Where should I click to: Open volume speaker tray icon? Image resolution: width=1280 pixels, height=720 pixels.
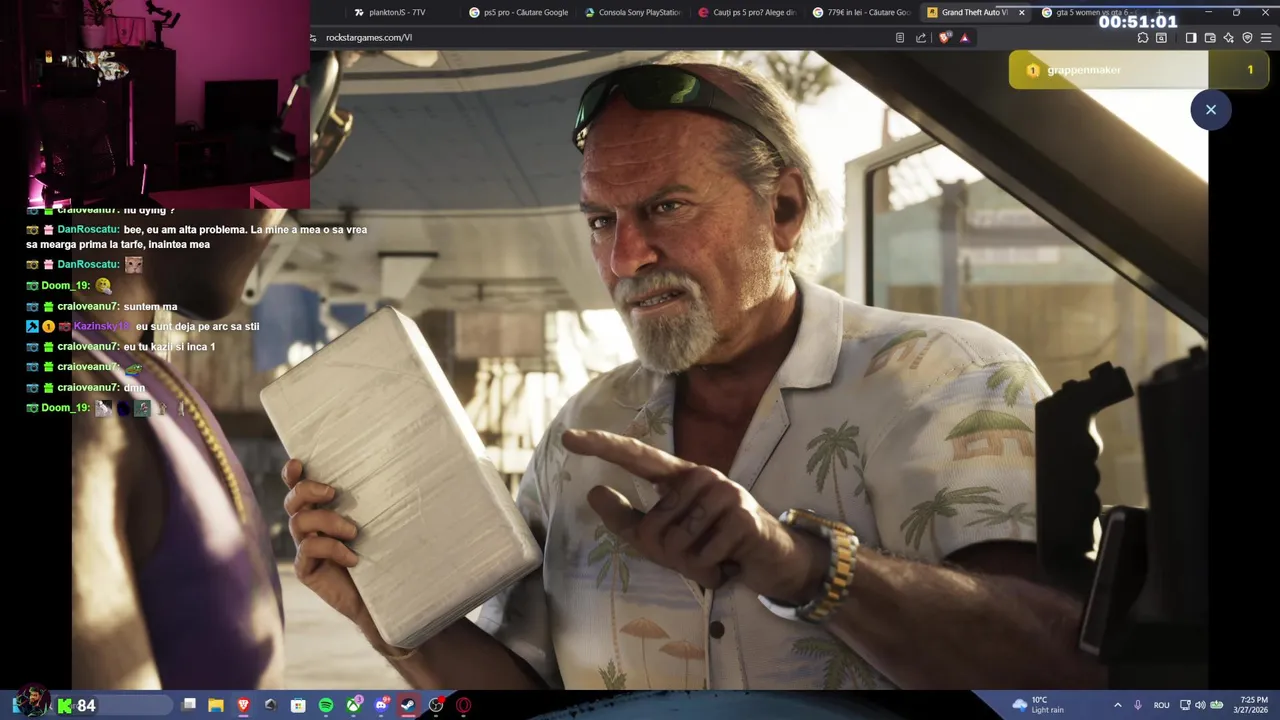click(x=1200, y=705)
